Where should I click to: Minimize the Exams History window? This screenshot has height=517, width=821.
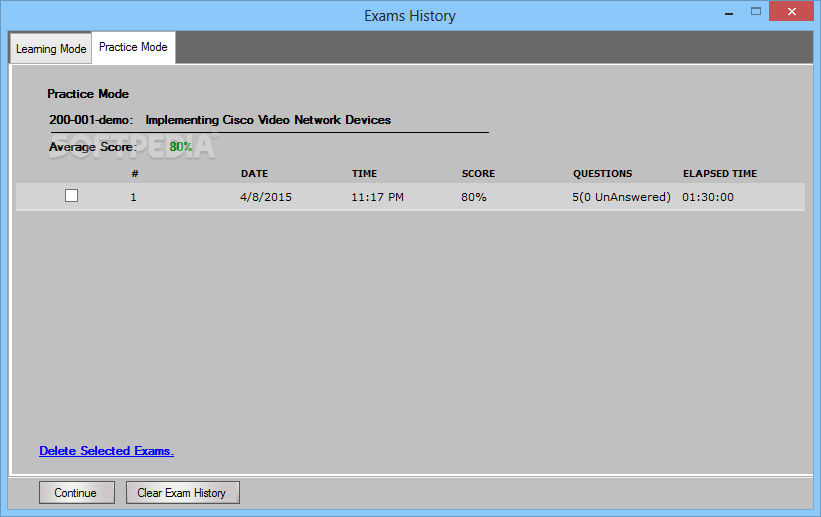[729, 13]
